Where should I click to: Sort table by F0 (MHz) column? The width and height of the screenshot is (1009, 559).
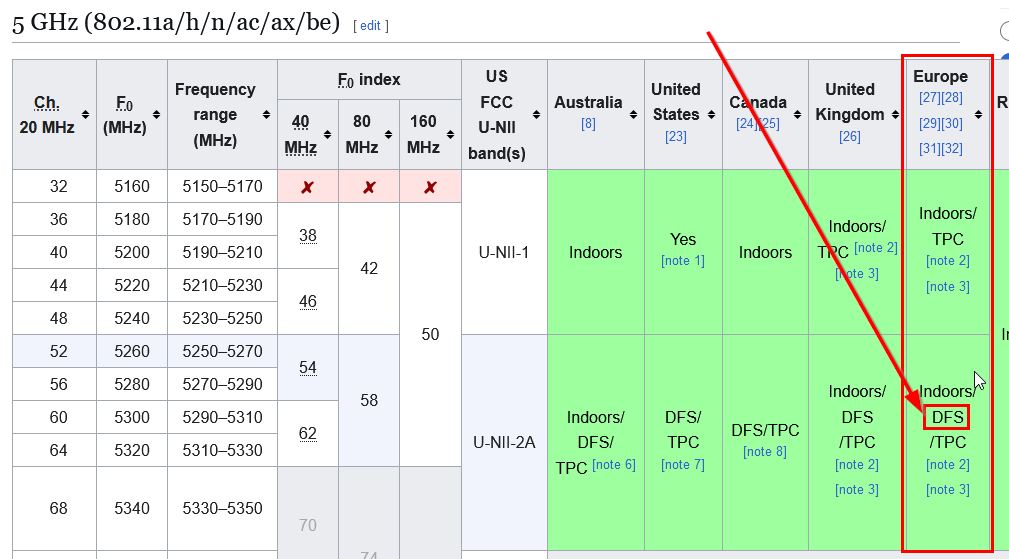[x=156, y=115]
